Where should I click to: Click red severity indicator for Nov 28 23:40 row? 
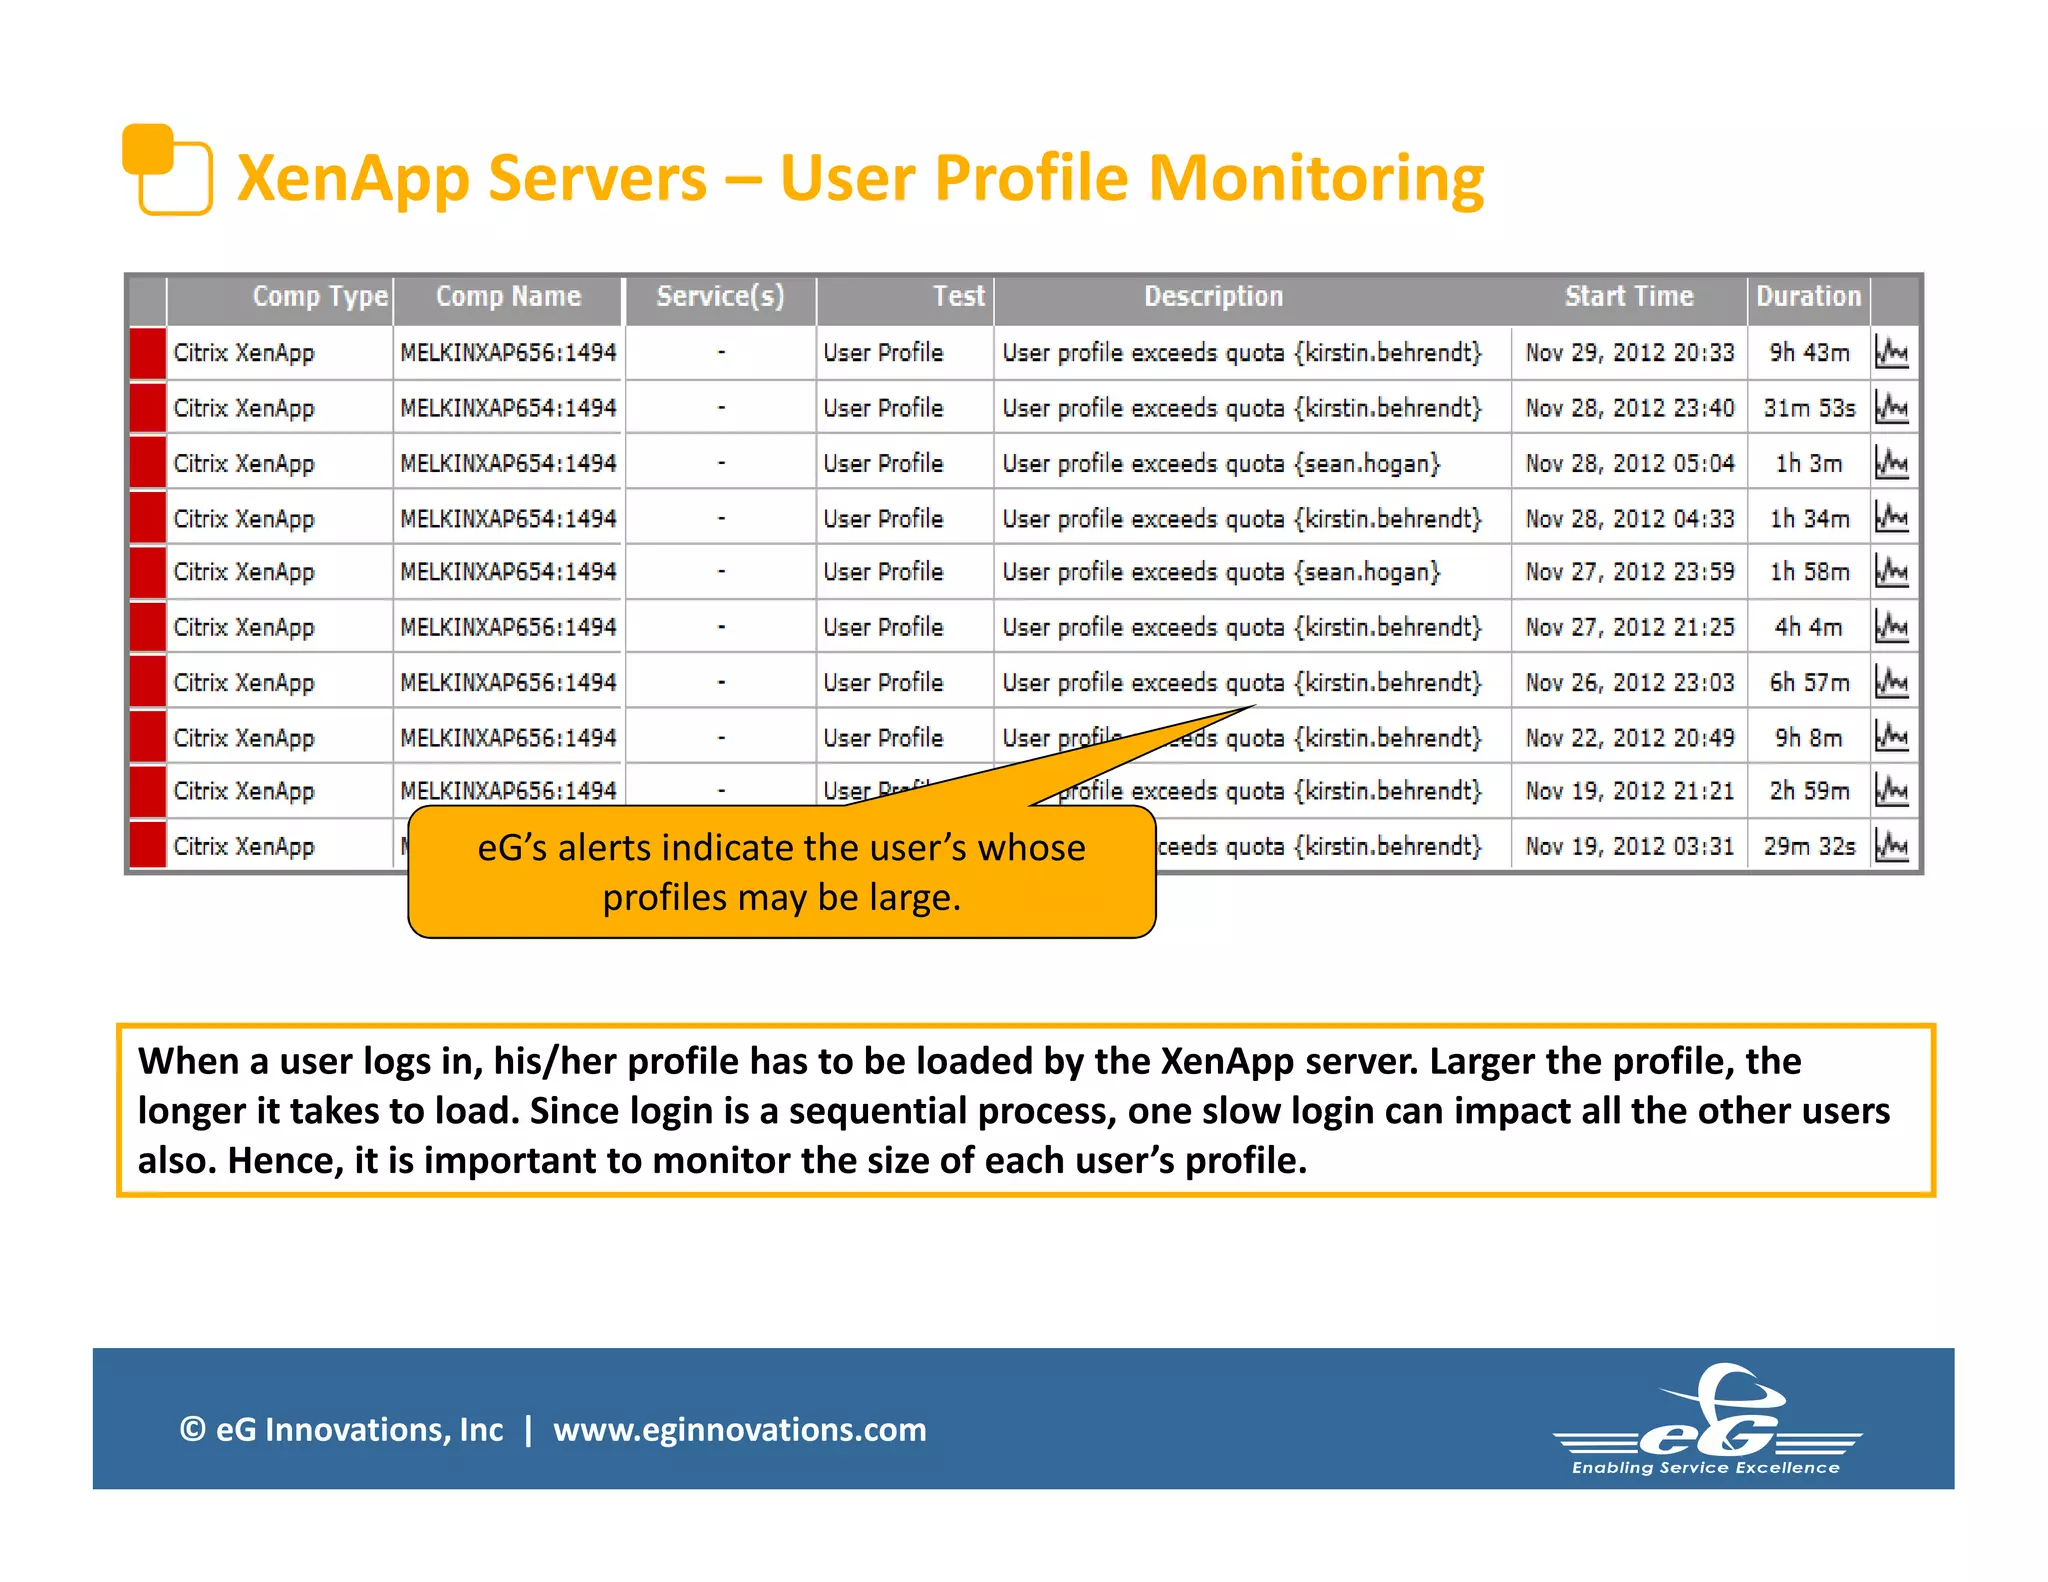tap(148, 408)
